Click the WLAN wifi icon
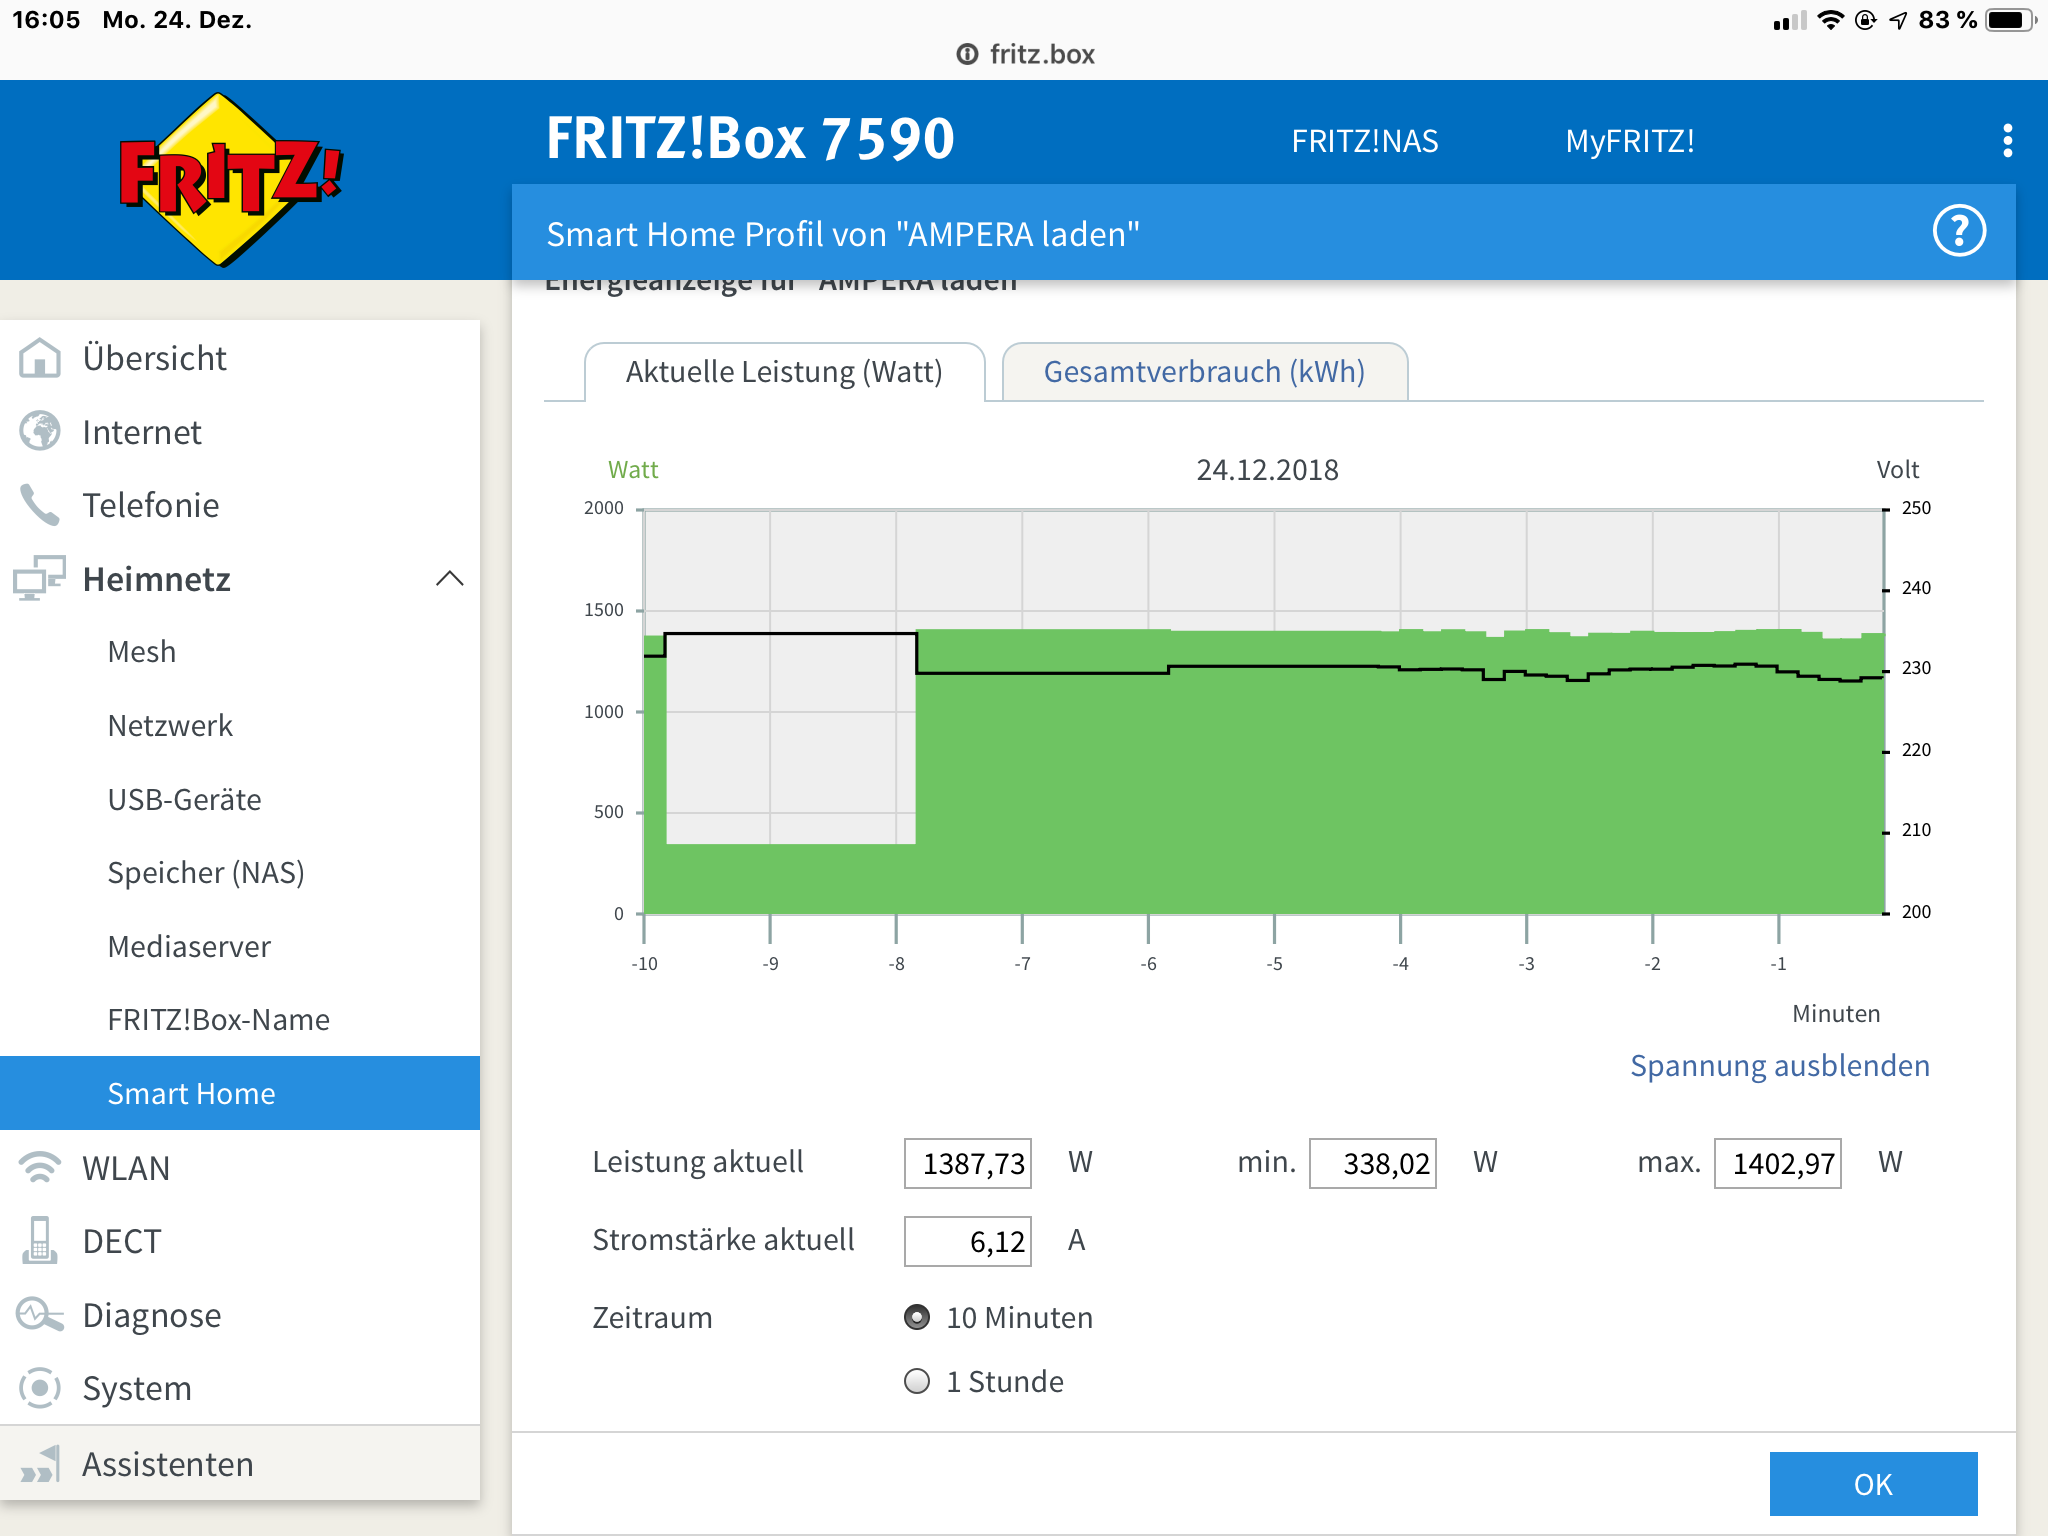Screen dimensions: 2048x1536 pyautogui.click(x=40, y=1168)
